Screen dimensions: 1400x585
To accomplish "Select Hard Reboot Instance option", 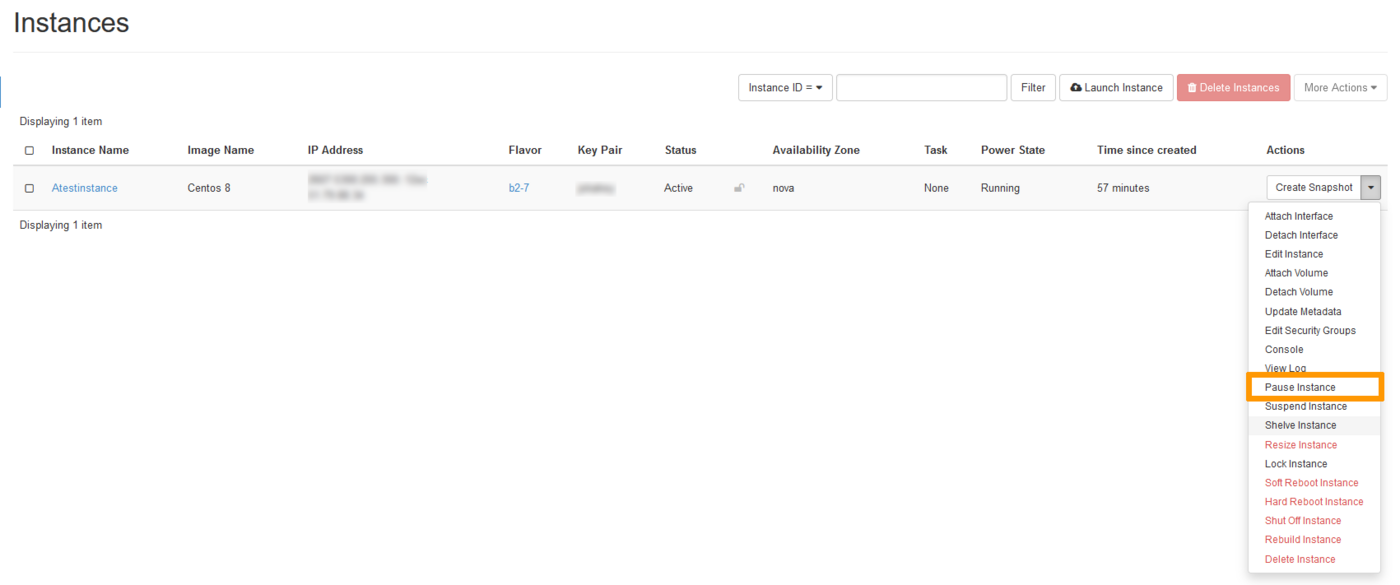I will coord(1314,502).
